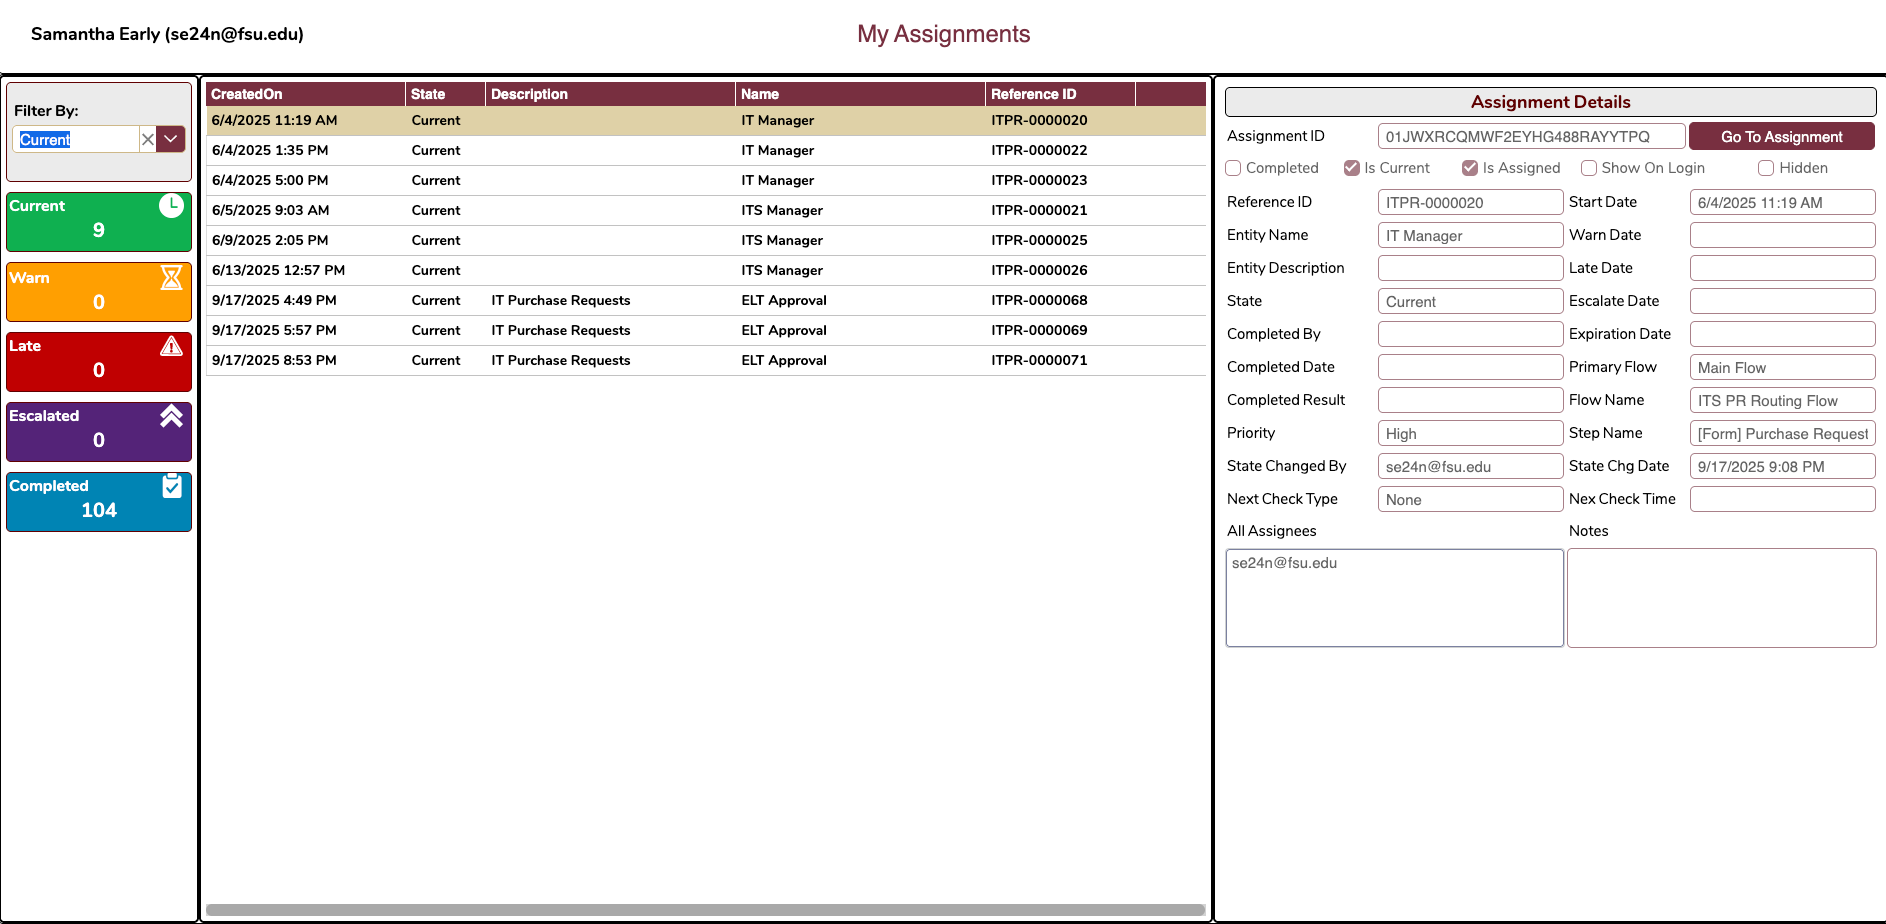Show Completed assignments tile with 104
This screenshot has height=924, width=1886.
[x=99, y=502]
